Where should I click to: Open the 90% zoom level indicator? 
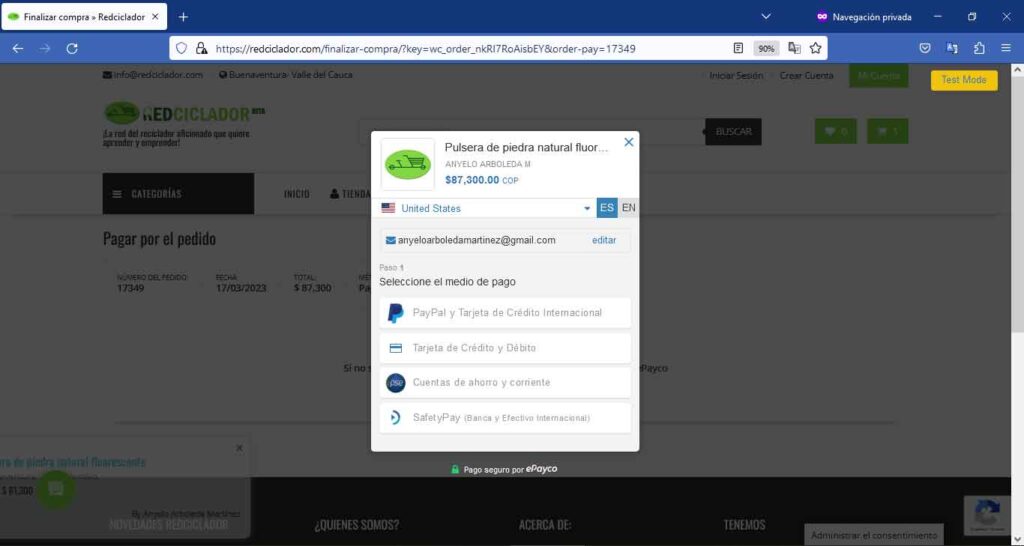coord(766,48)
